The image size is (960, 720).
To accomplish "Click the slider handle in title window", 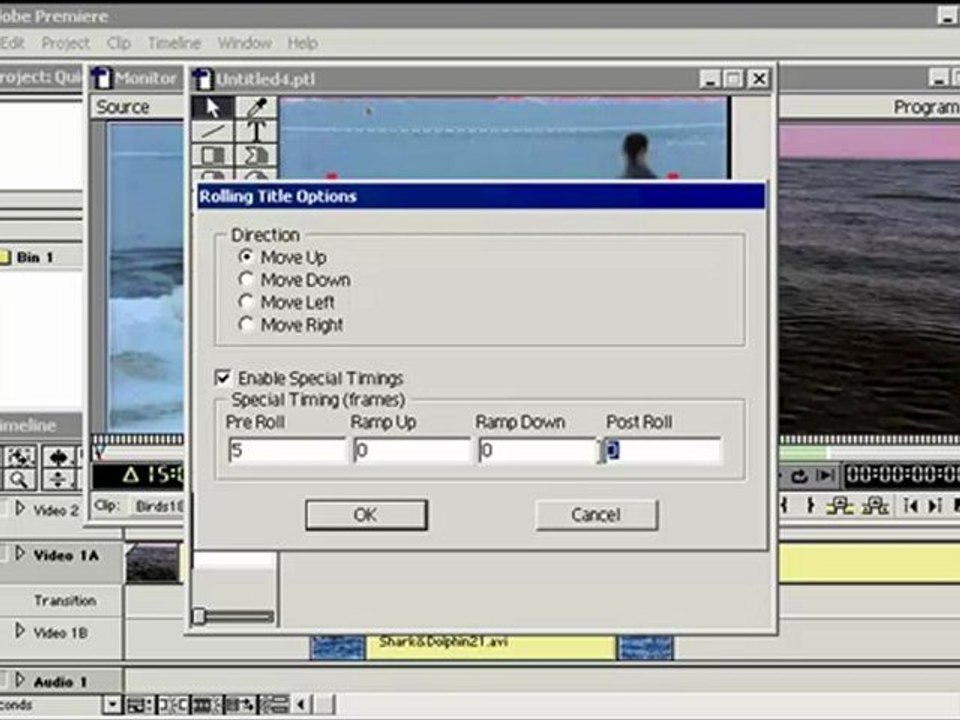I will tap(199, 616).
